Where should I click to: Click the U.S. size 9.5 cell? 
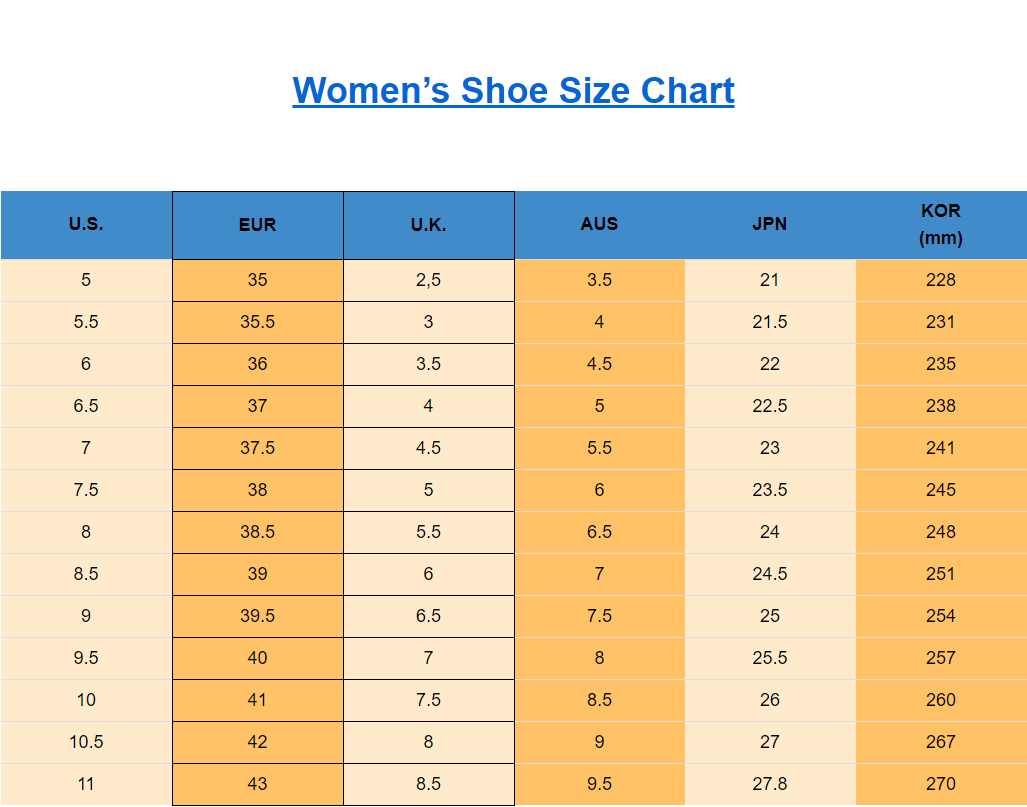[x=86, y=658]
